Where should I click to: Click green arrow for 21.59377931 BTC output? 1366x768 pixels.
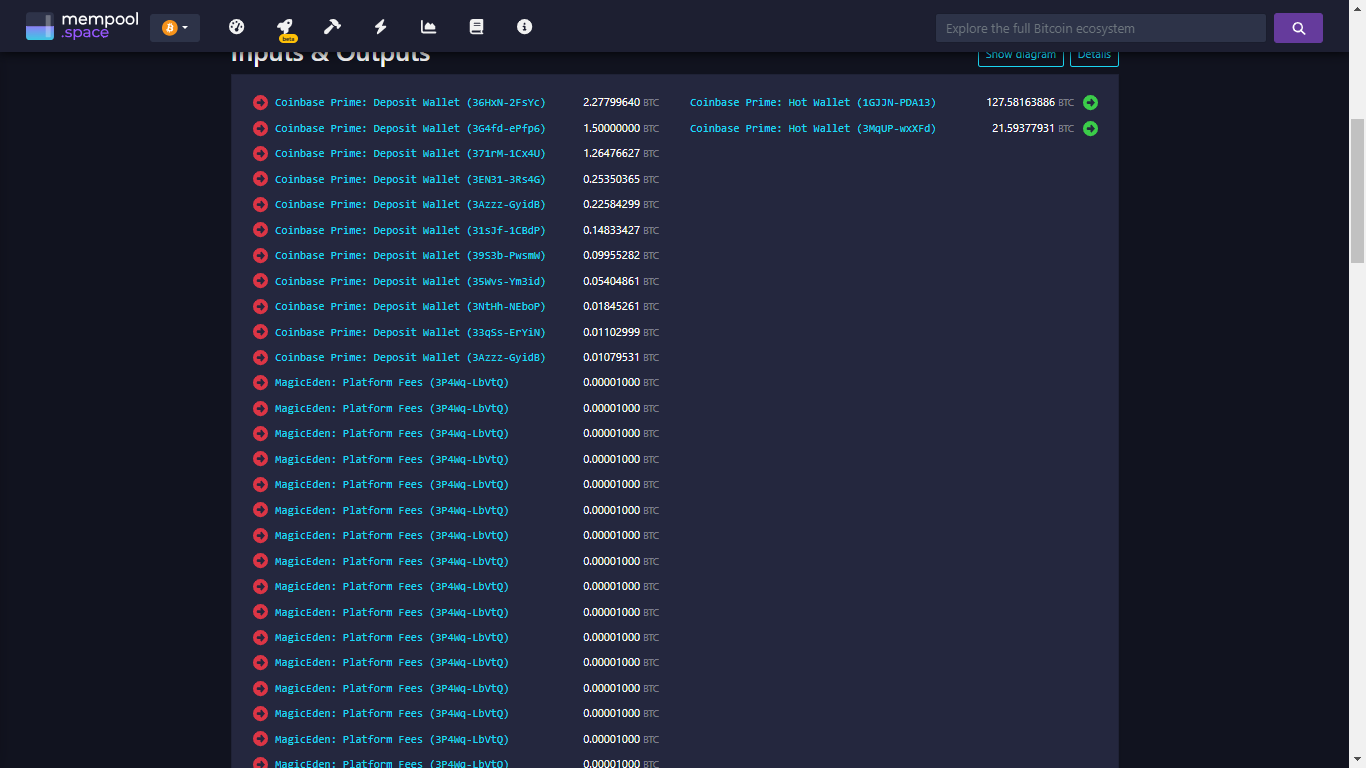(1090, 128)
